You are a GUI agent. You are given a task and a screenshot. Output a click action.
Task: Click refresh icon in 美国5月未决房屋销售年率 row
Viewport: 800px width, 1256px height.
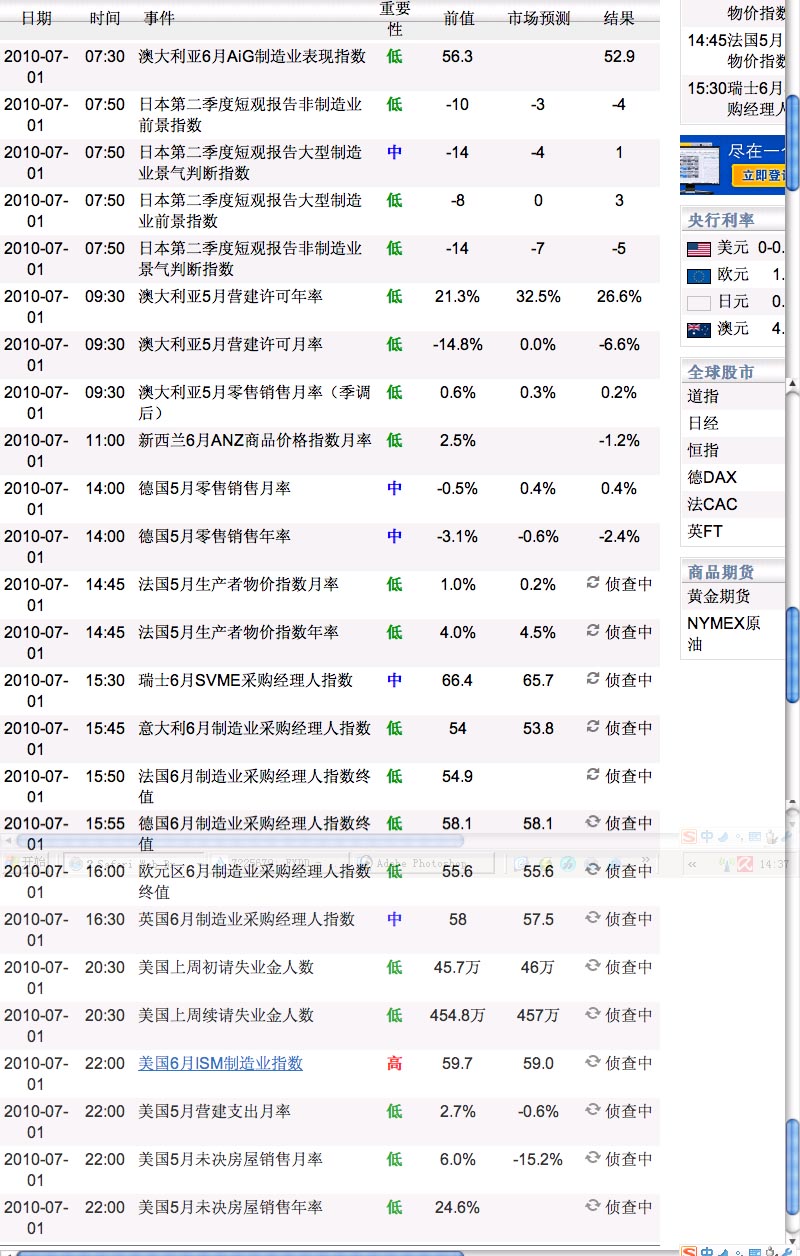[593, 1206]
